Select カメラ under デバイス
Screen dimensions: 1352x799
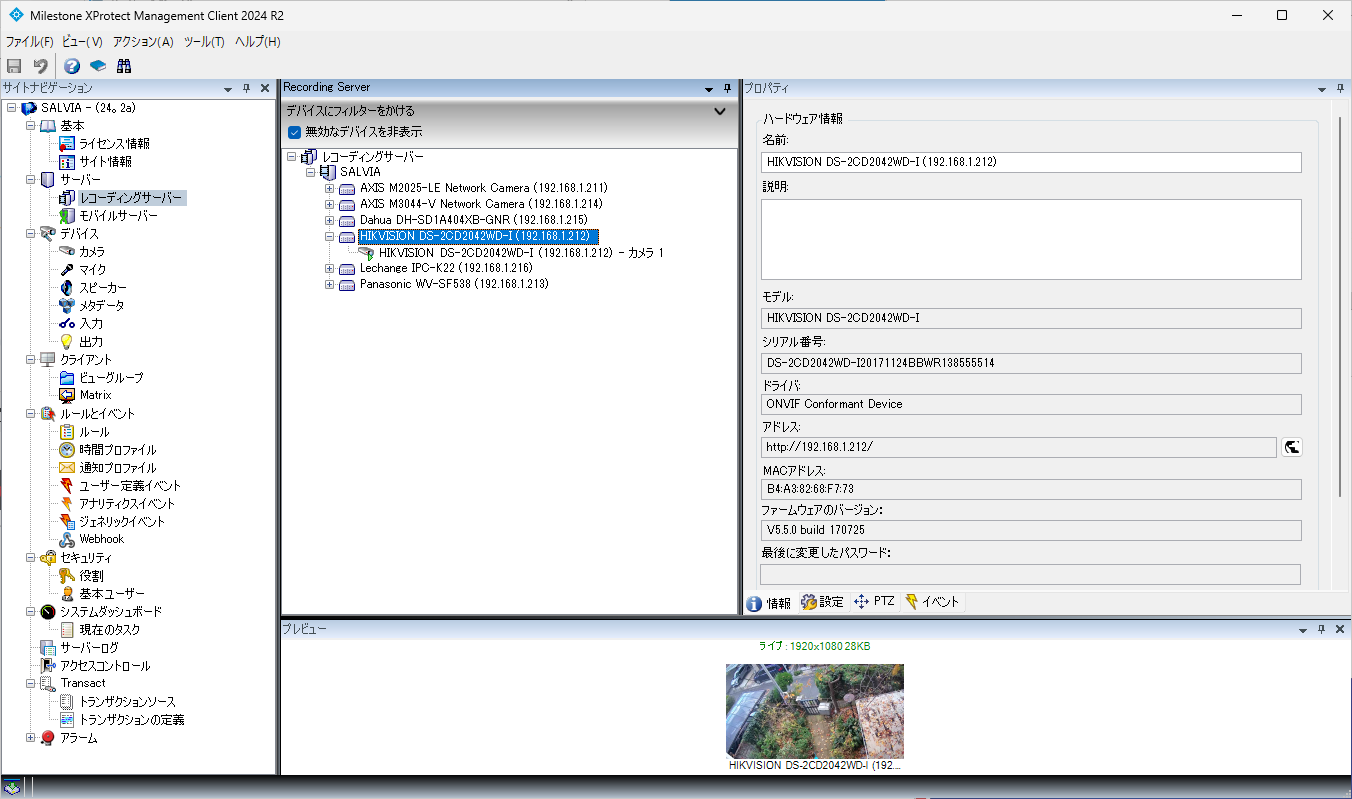coord(92,252)
